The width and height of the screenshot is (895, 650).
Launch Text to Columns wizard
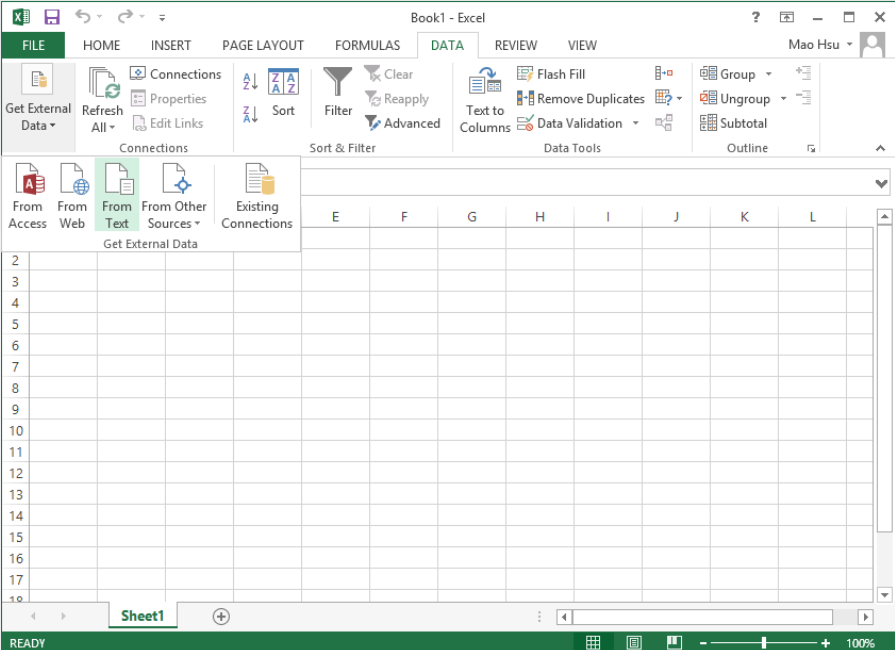(485, 100)
